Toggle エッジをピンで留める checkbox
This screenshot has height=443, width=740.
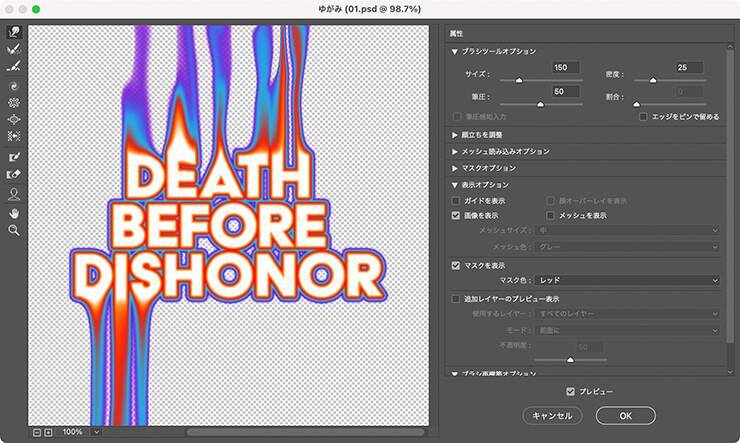pyautogui.click(x=643, y=117)
